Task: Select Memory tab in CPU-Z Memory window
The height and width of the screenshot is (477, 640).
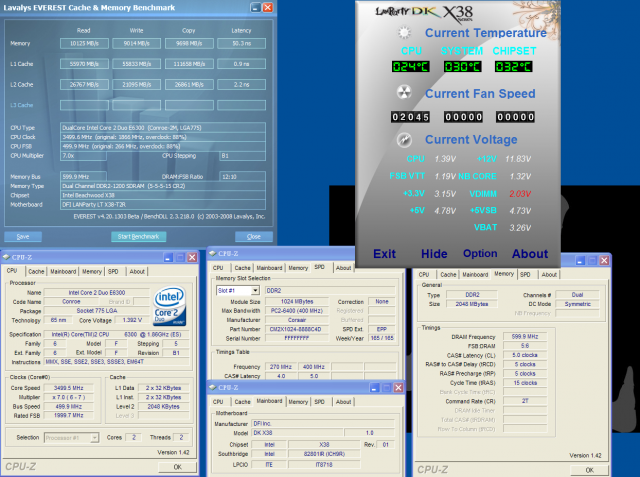Action: click(x=504, y=274)
